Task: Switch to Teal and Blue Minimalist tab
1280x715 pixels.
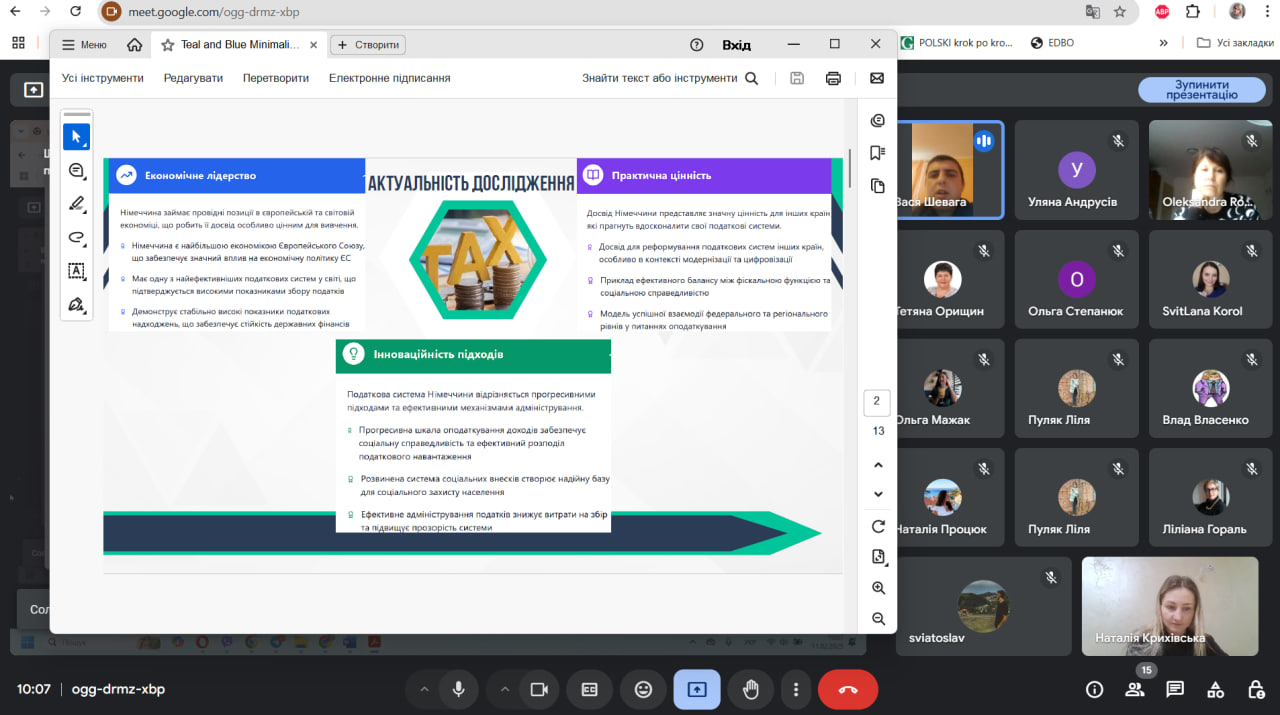Action: point(239,45)
